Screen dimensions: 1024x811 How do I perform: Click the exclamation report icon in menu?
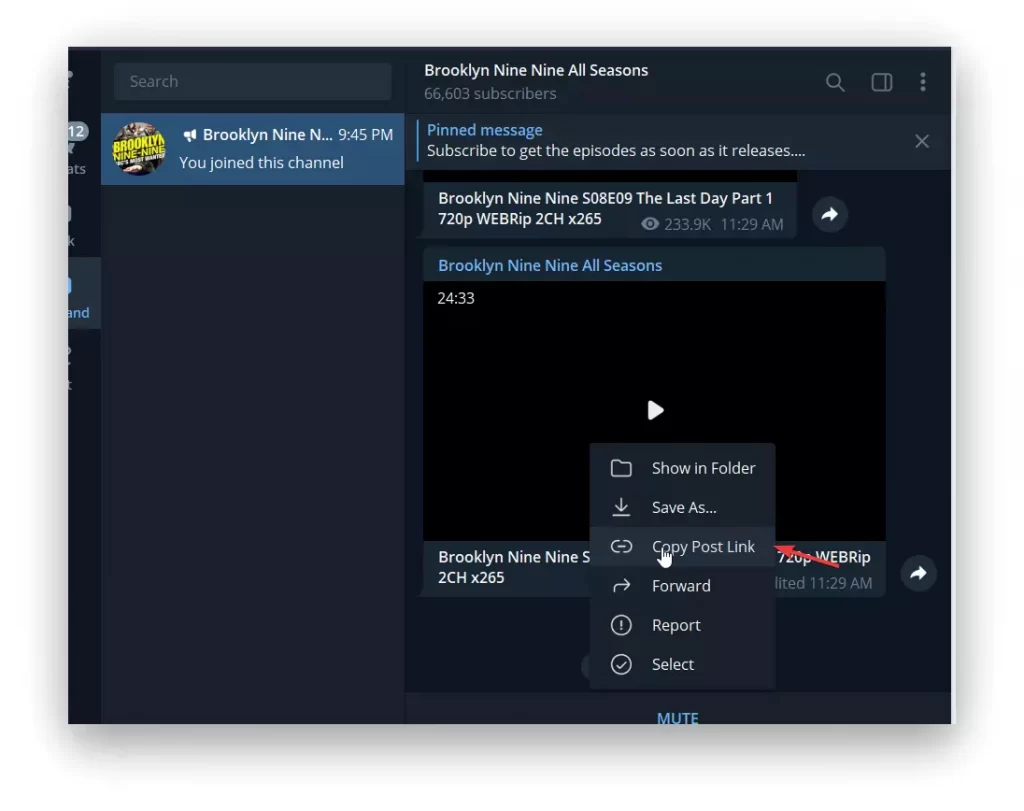pyautogui.click(x=621, y=625)
